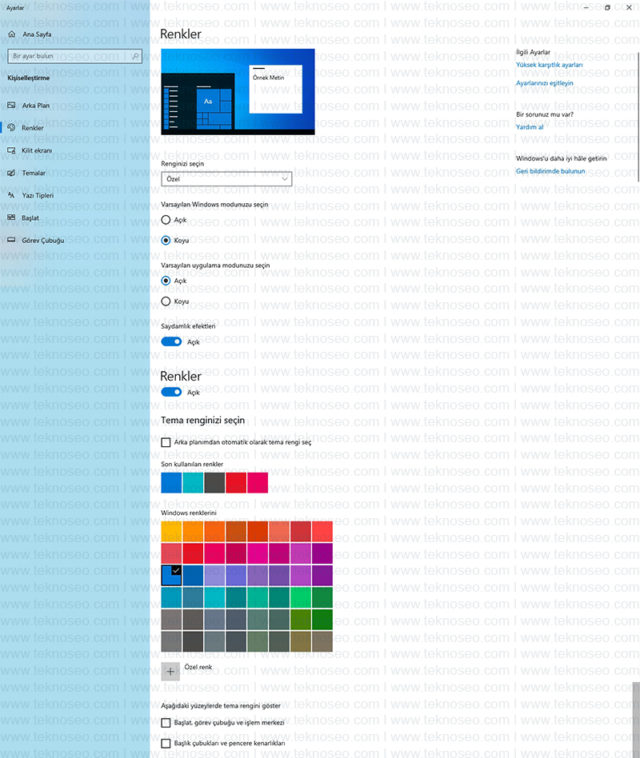Select bright green Windows color swatch
640x758 pixels.
point(301,598)
